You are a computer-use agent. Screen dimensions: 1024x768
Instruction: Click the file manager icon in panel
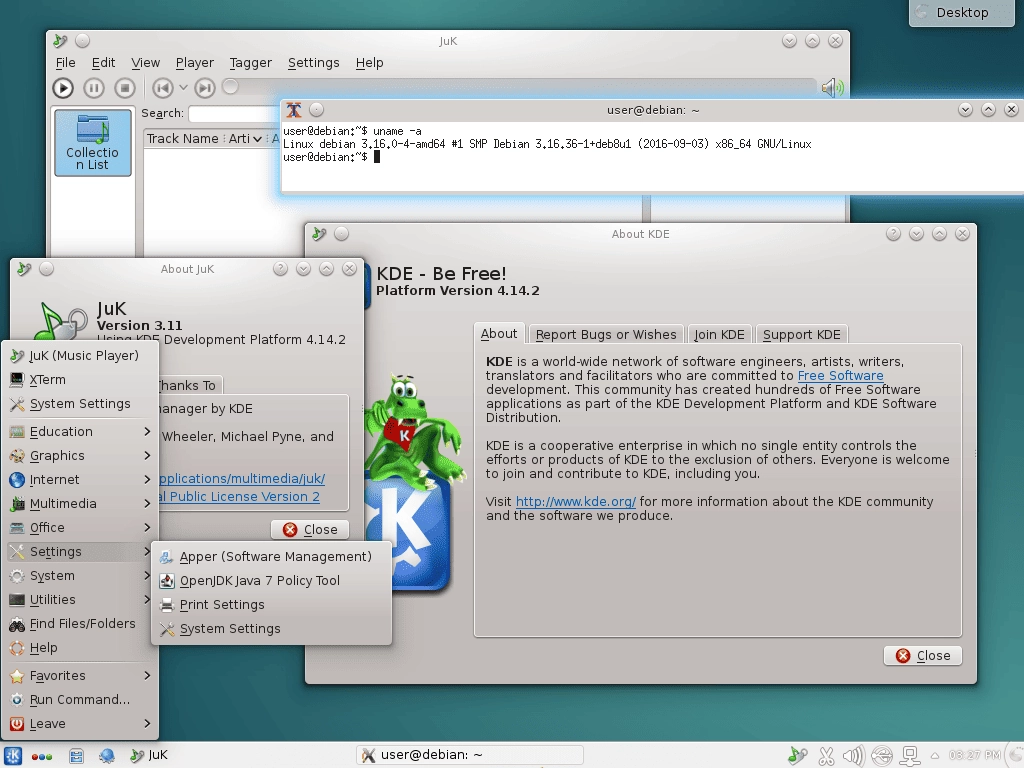click(76, 756)
